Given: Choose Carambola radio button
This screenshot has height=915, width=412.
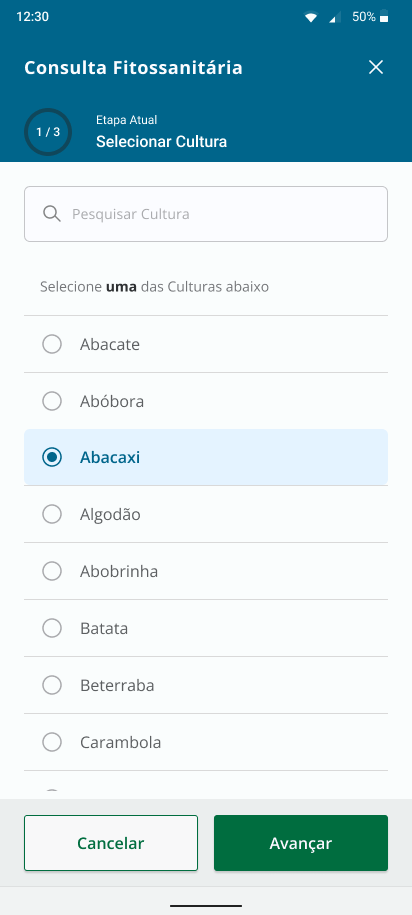Looking at the screenshot, I should pyautogui.click(x=52, y=742).
